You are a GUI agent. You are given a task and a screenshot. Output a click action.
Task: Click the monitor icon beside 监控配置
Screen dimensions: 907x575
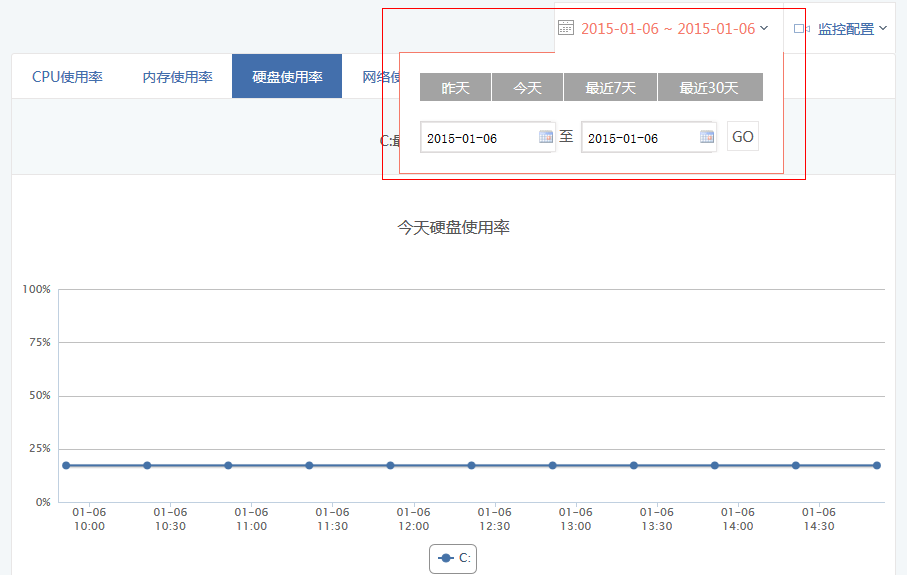(x=801, y=28)
